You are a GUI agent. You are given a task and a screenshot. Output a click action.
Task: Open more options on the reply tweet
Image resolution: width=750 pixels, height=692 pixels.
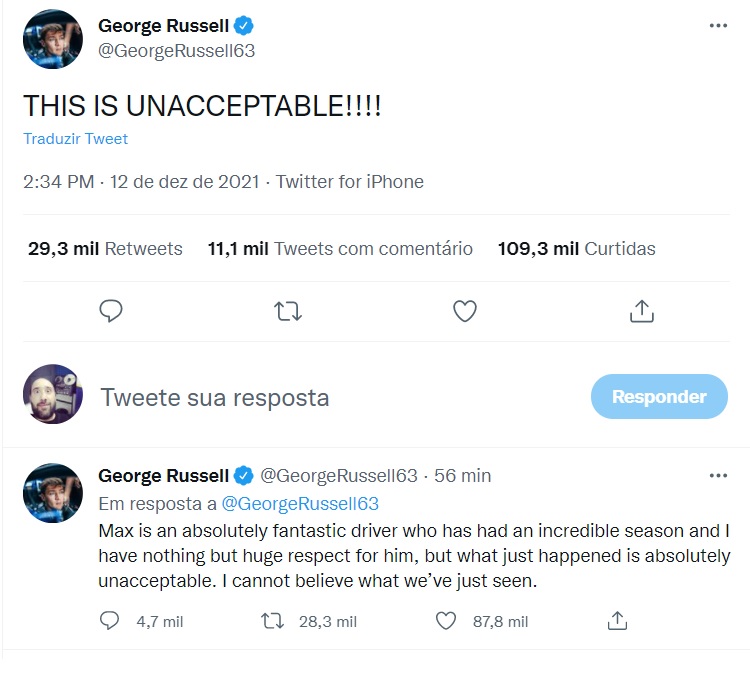(x=718, y=475)
